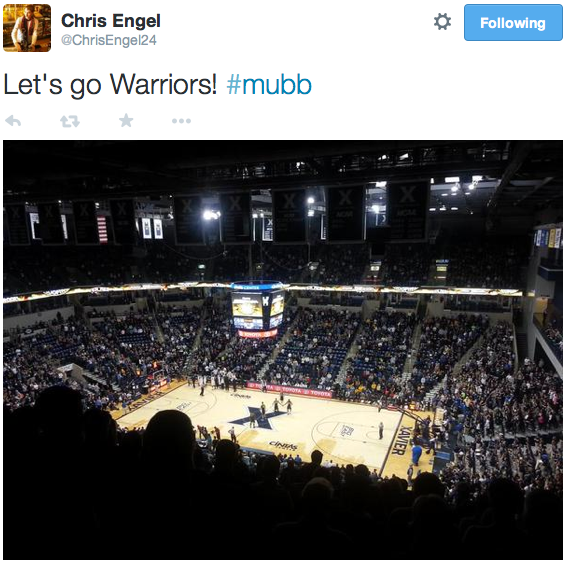The image size is (578, 569).
Task: Click the red Toyota sideline banner
Action: tap(289, 391)
